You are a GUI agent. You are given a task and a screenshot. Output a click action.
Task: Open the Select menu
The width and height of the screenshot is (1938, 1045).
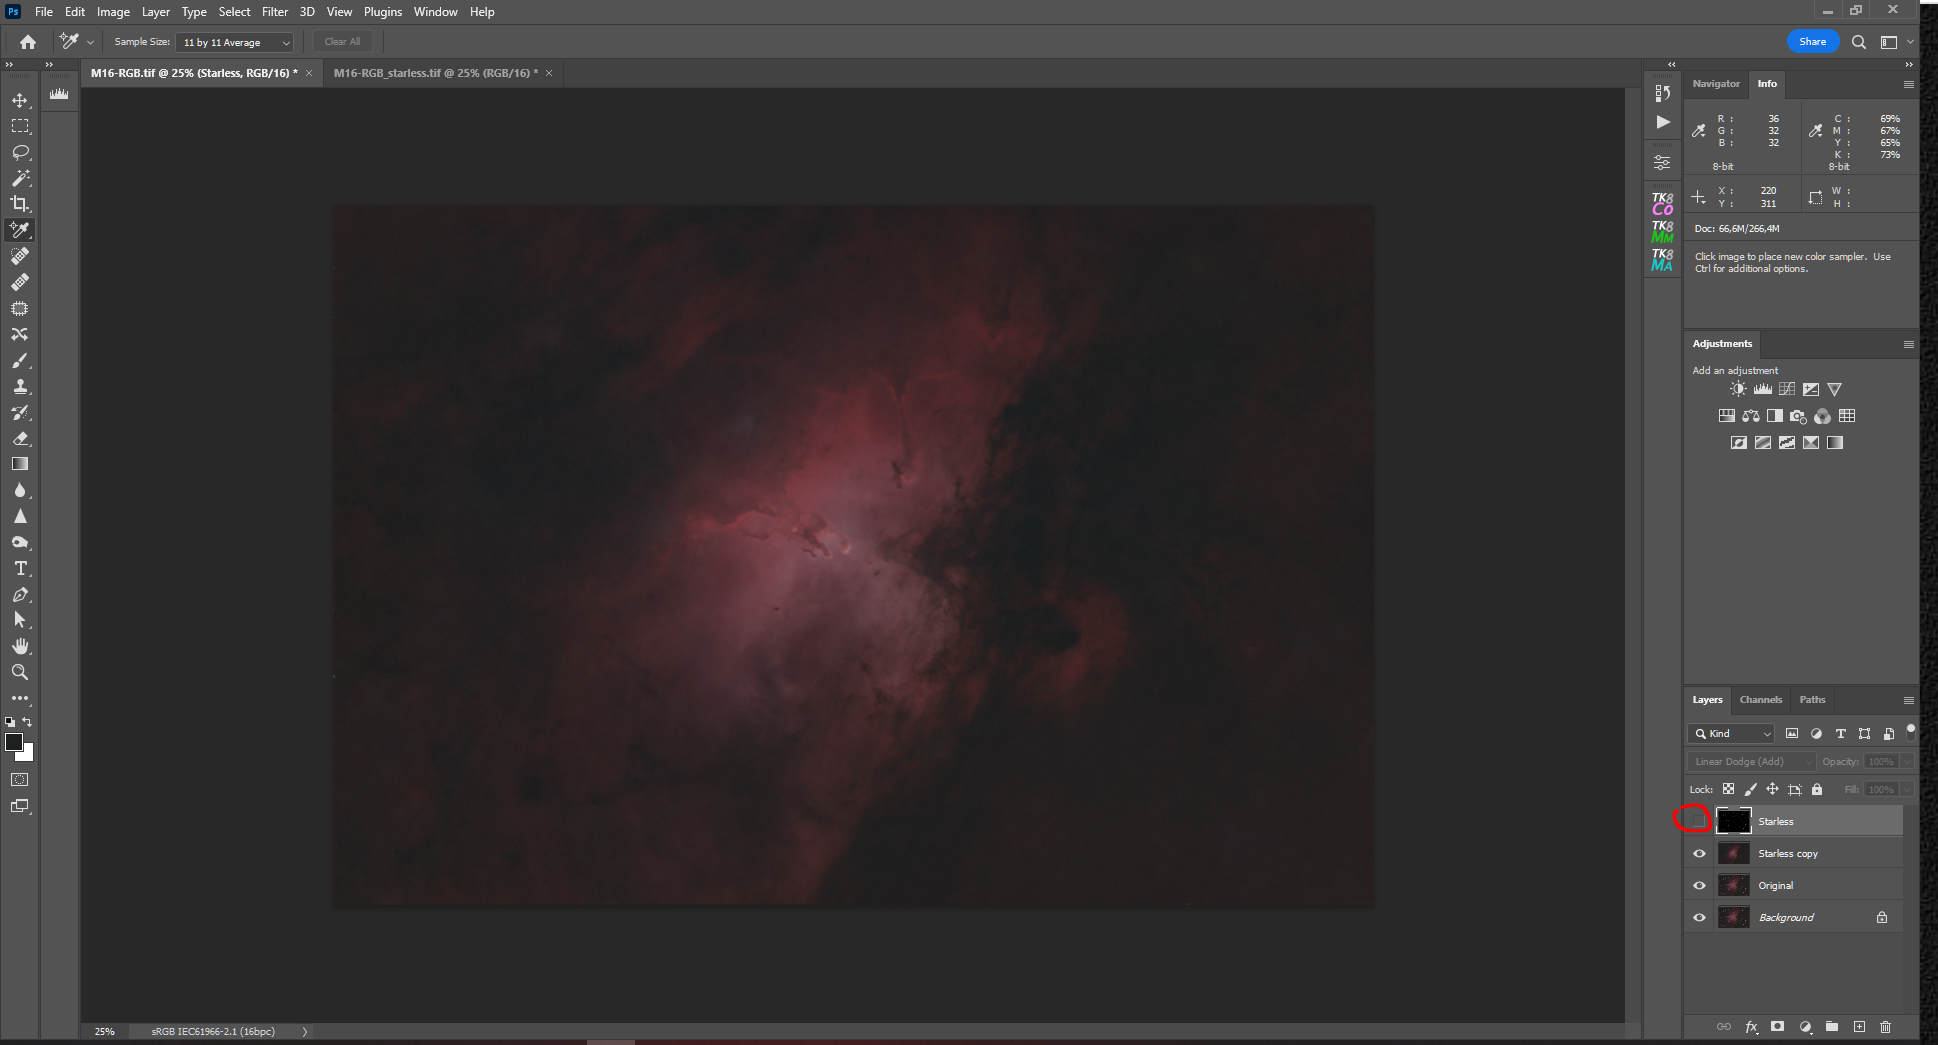click(x=234, y=12)
